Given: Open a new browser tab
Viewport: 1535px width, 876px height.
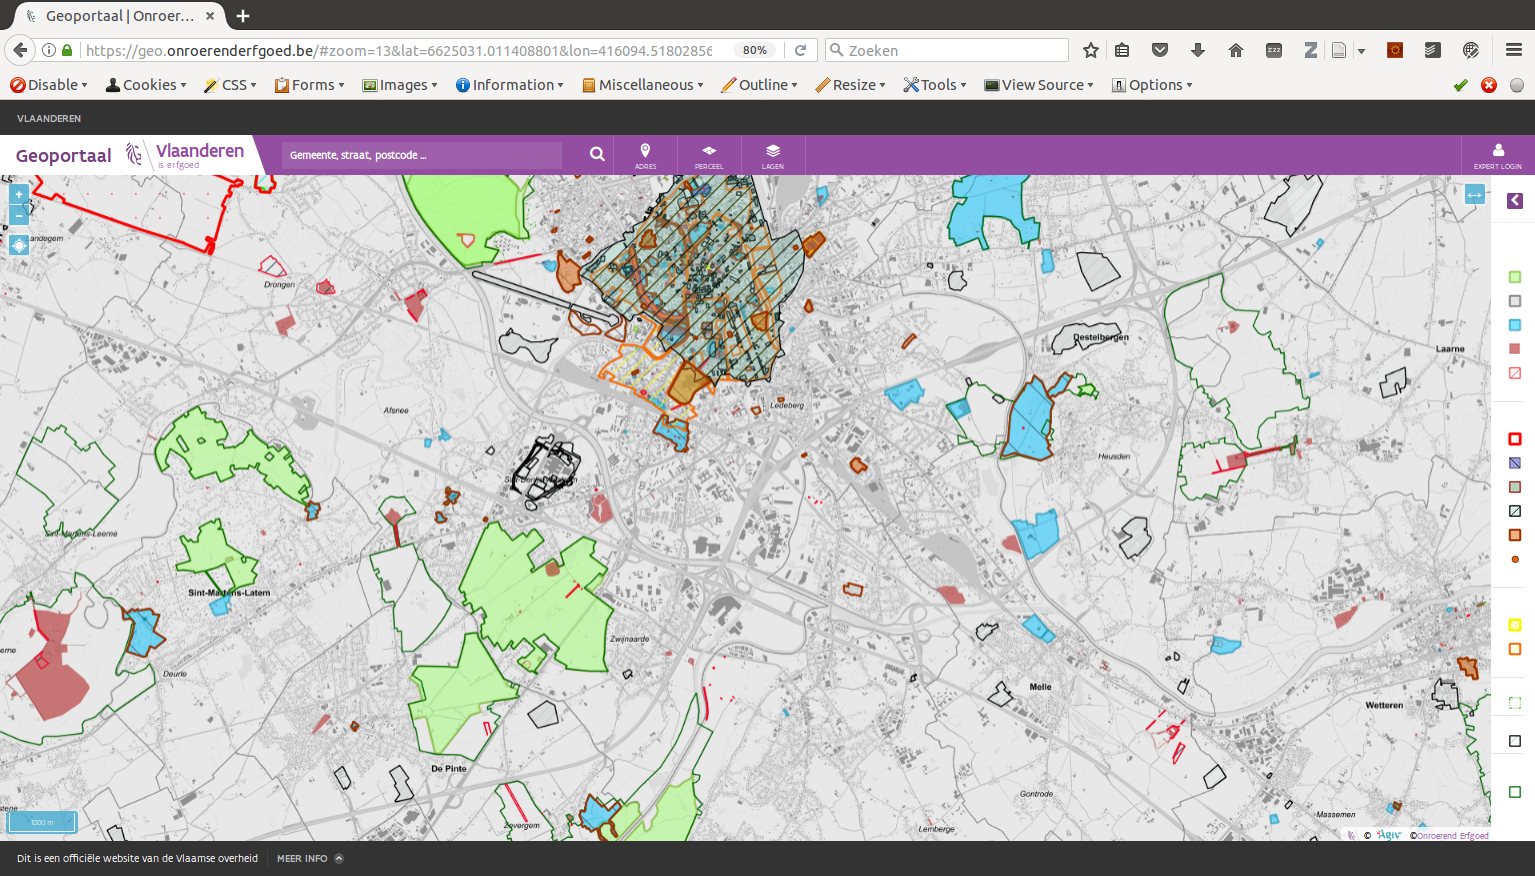Looking at the screenshot, I should (243, 16).
